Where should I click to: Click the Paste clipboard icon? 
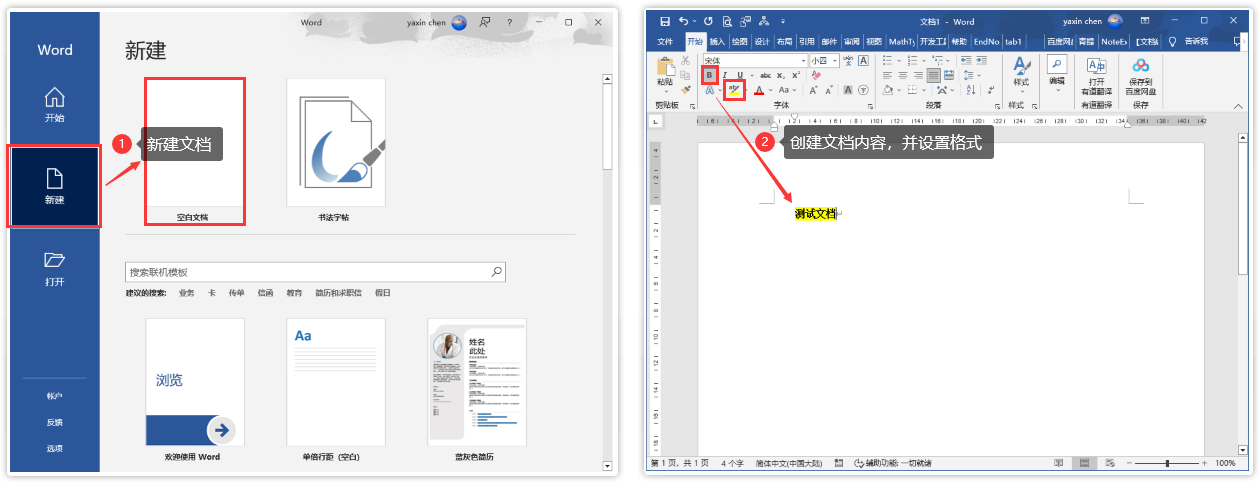[664, 65]
